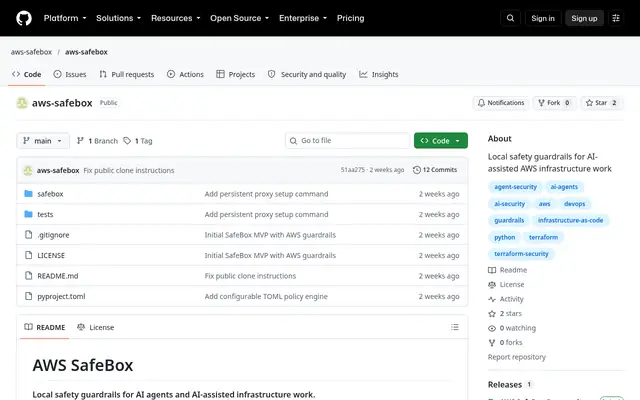The height and width of the screenshot is (400, 640).
Task: Expand the Solutions menu
Action: [118, 18]
